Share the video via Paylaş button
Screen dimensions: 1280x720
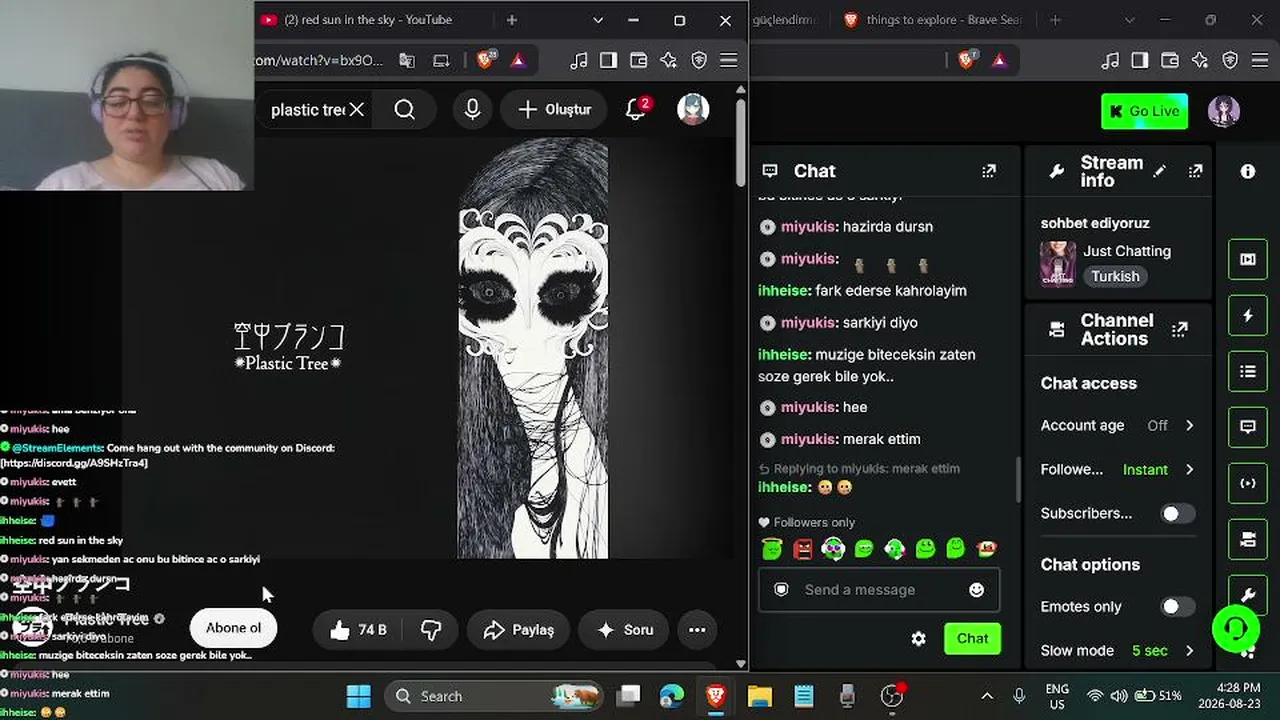[x=518, y=630]
